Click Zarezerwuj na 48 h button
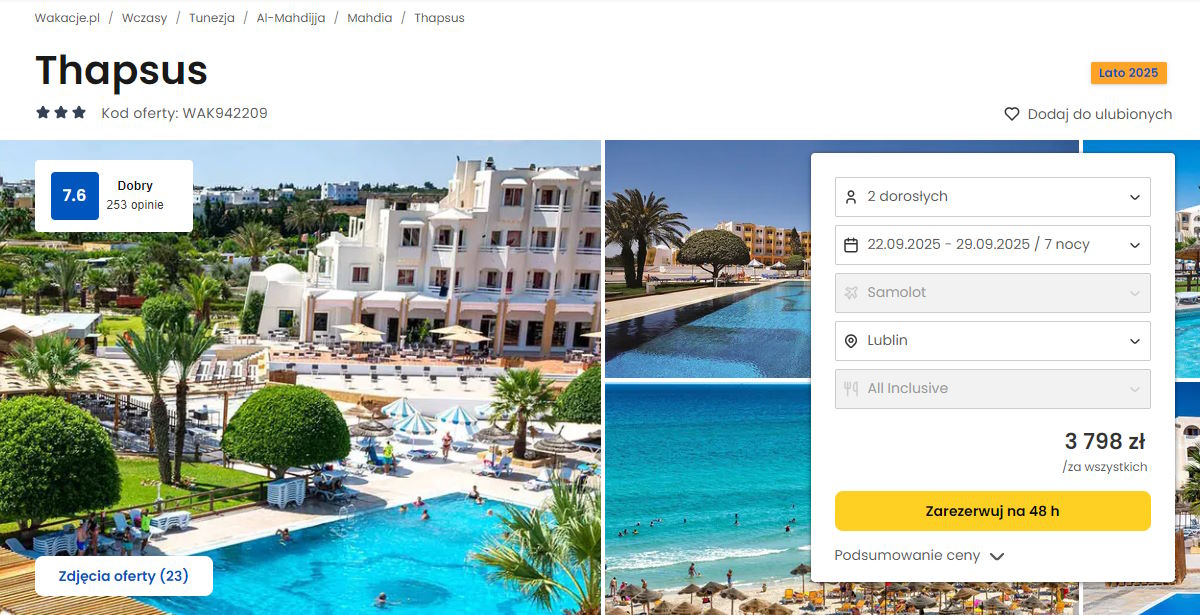Image resolution: width=1200 pixels, height=615 pixels. (993, 511)
